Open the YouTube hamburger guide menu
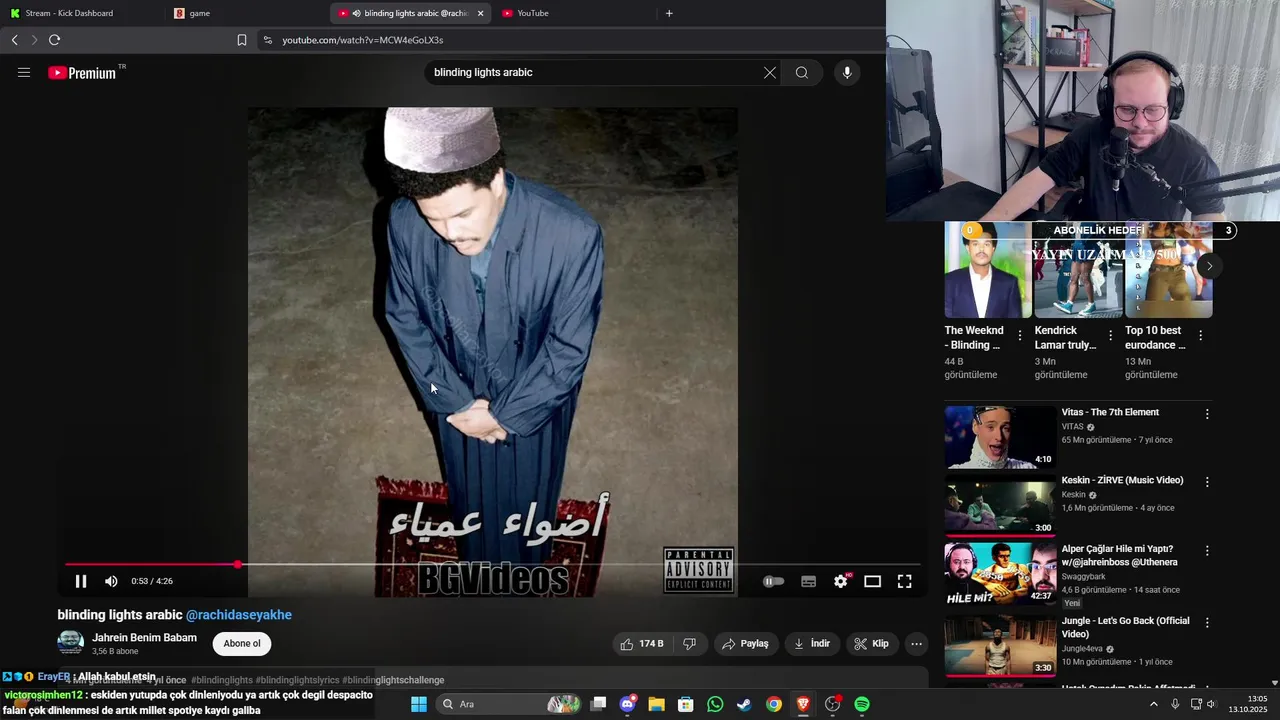1280x720 pixels. click(24, 72)
